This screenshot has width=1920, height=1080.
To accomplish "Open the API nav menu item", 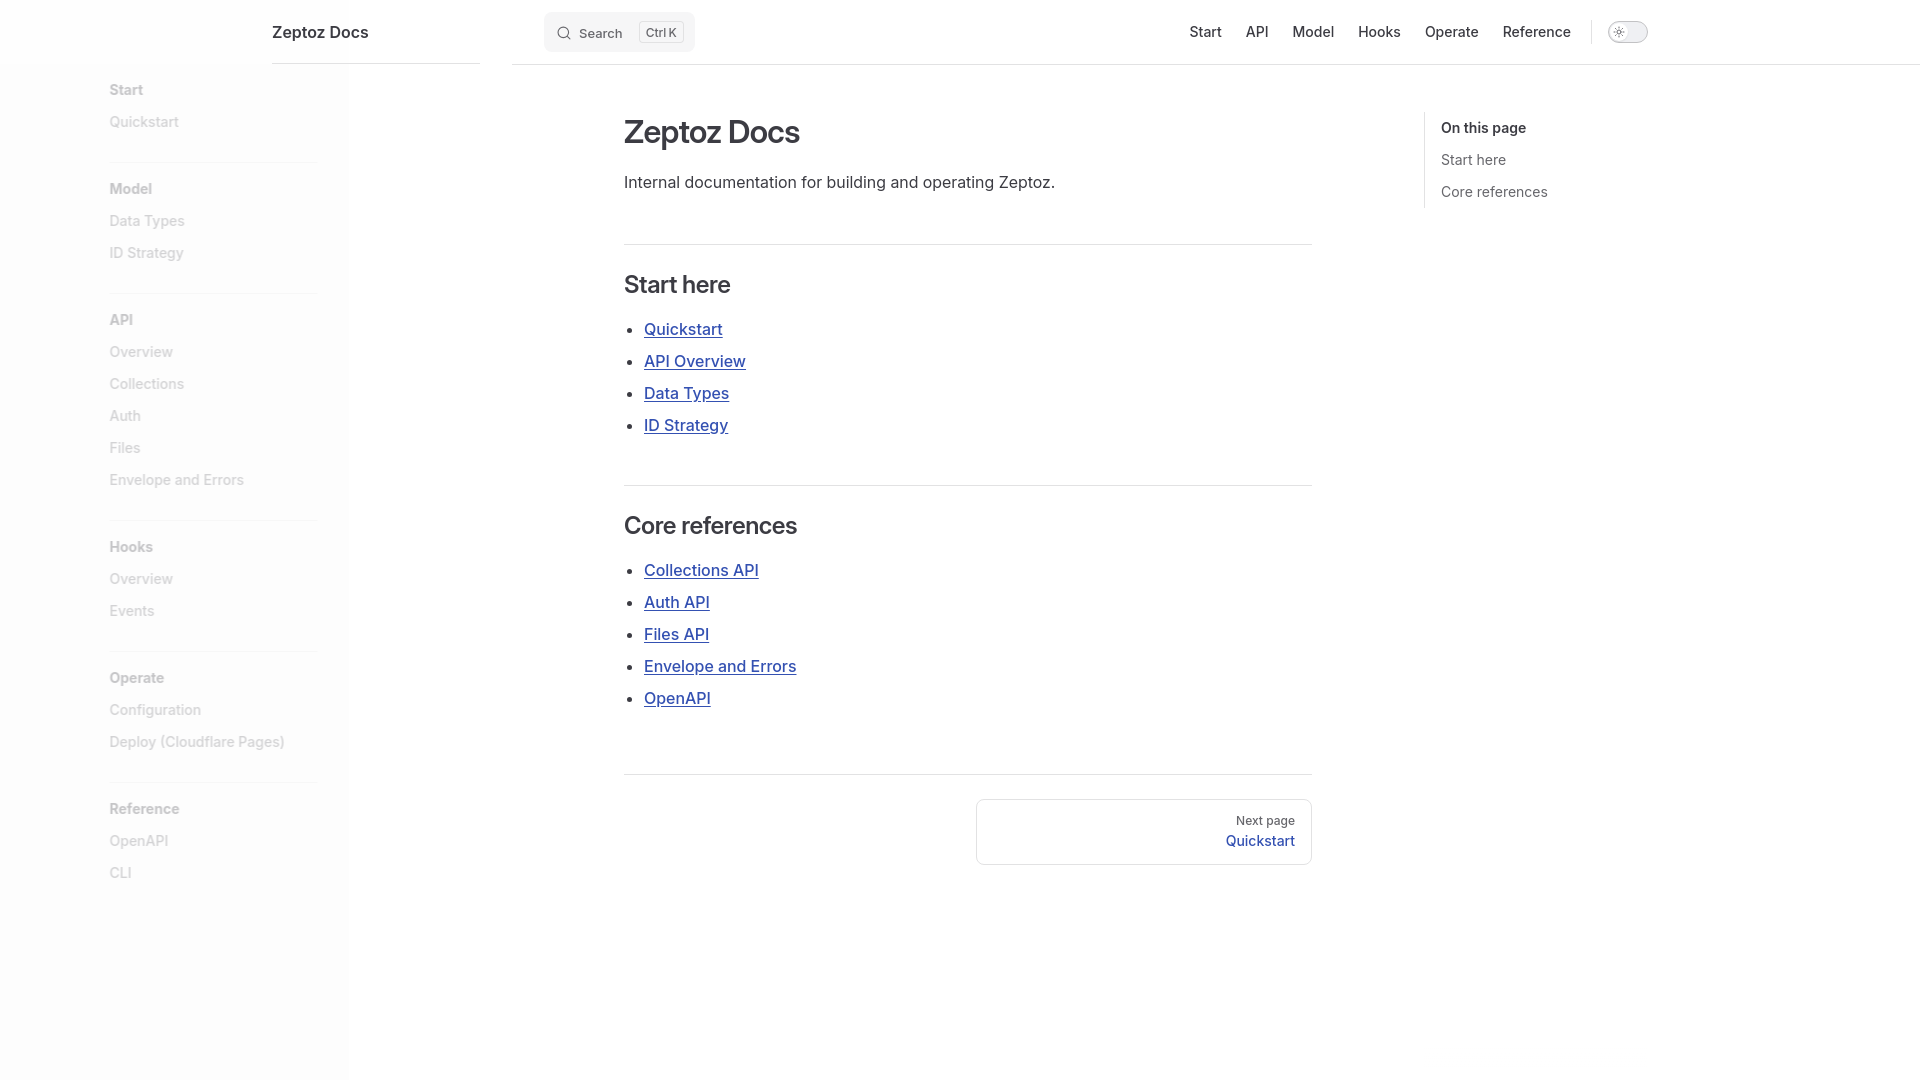I will (1257, 32).
